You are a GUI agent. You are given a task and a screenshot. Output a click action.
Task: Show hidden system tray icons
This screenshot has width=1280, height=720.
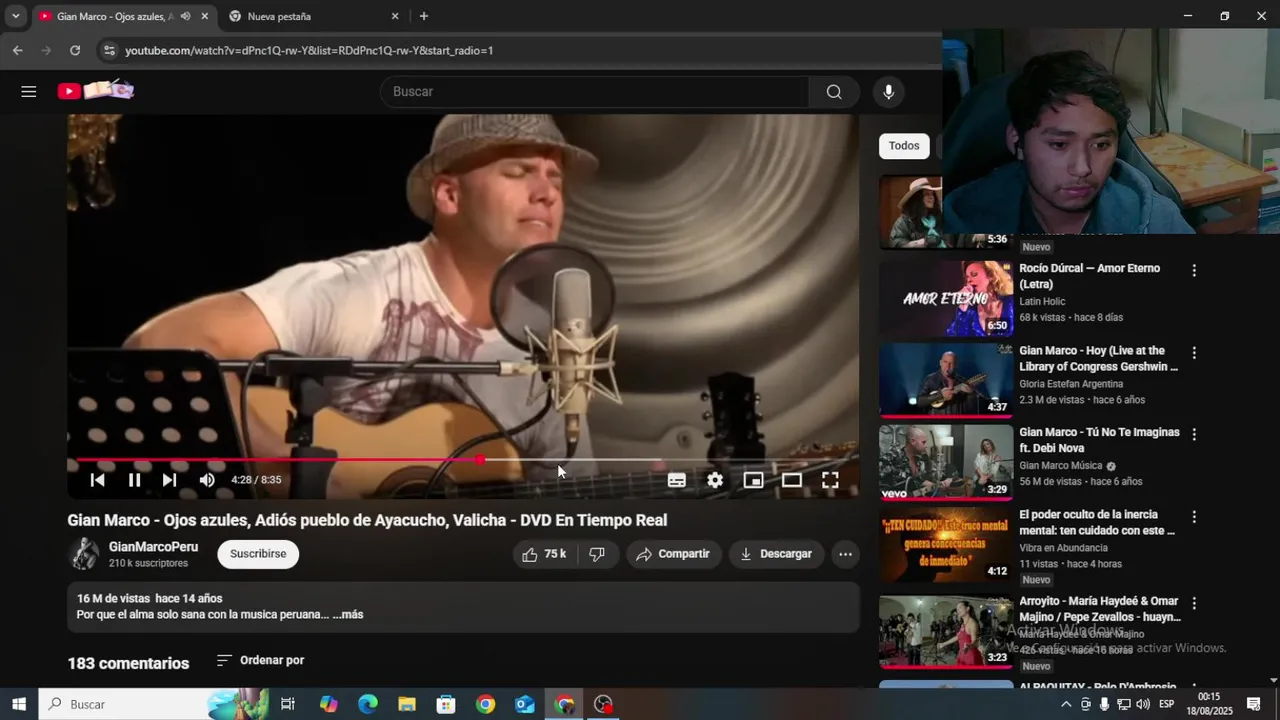pyautogui.click(x=1066, y=704)
